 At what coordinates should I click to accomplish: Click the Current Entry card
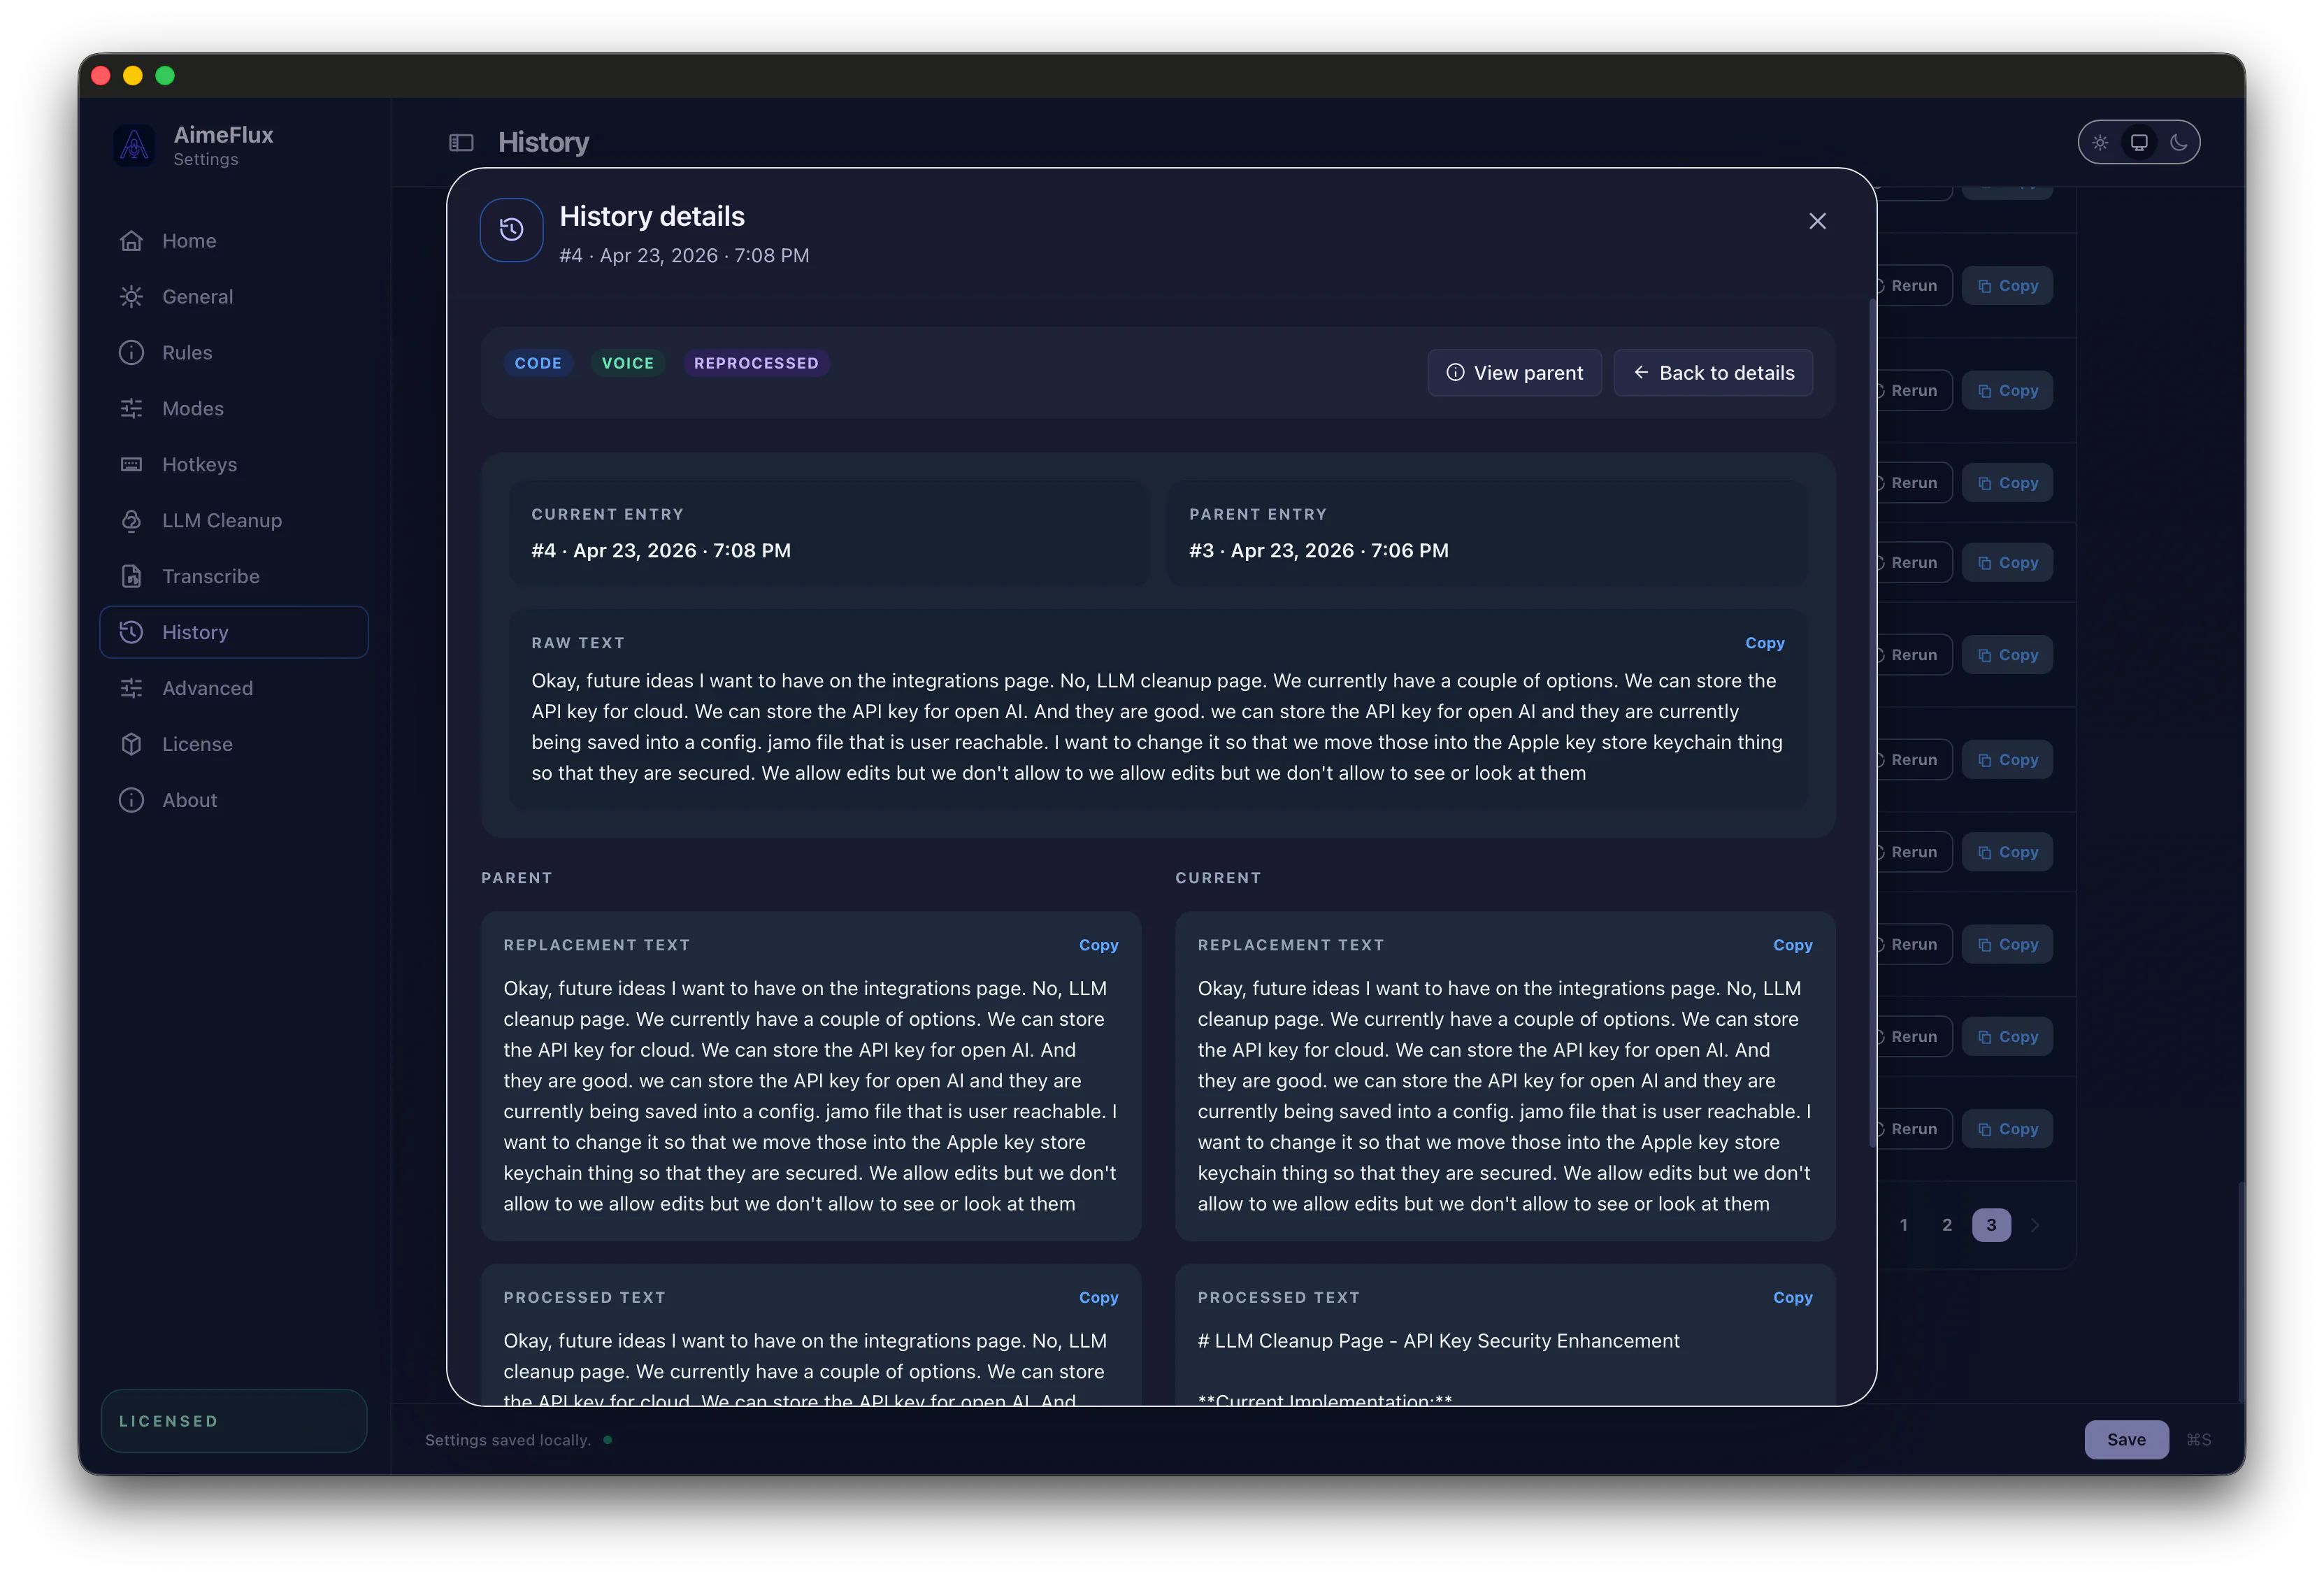point(829,533)
